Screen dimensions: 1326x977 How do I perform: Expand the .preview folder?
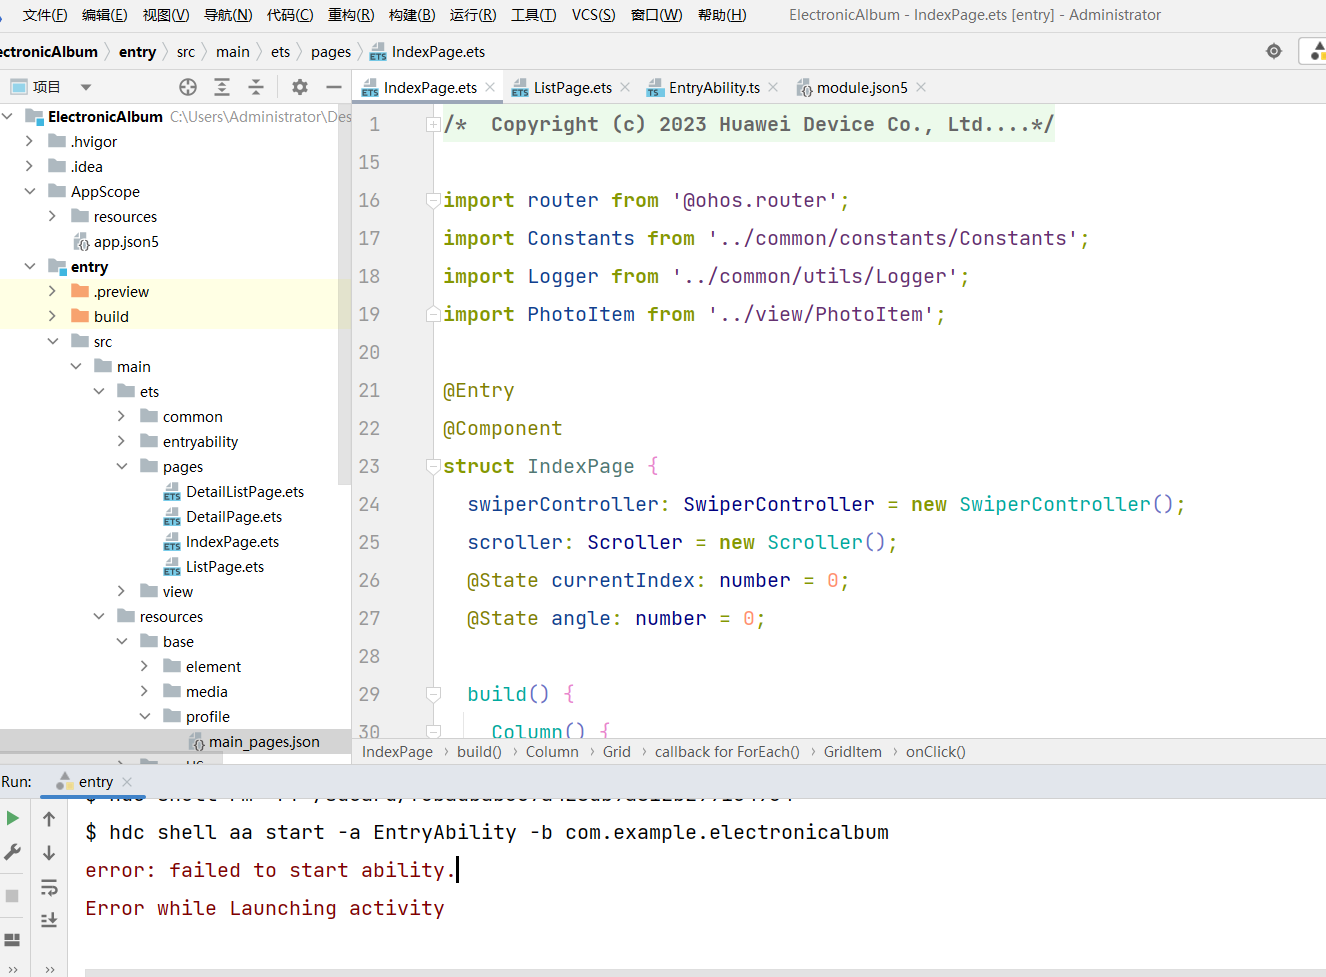pyautogui.click(x=53, y=291)
